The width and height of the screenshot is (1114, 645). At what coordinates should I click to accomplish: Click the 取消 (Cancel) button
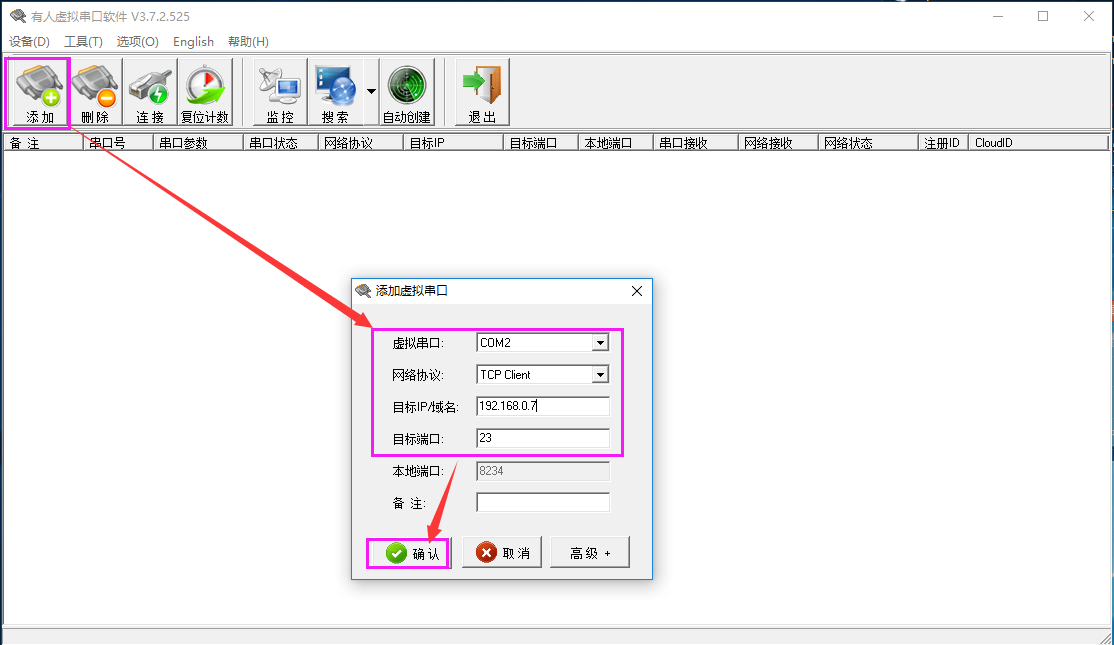click(x=502, y=553)
